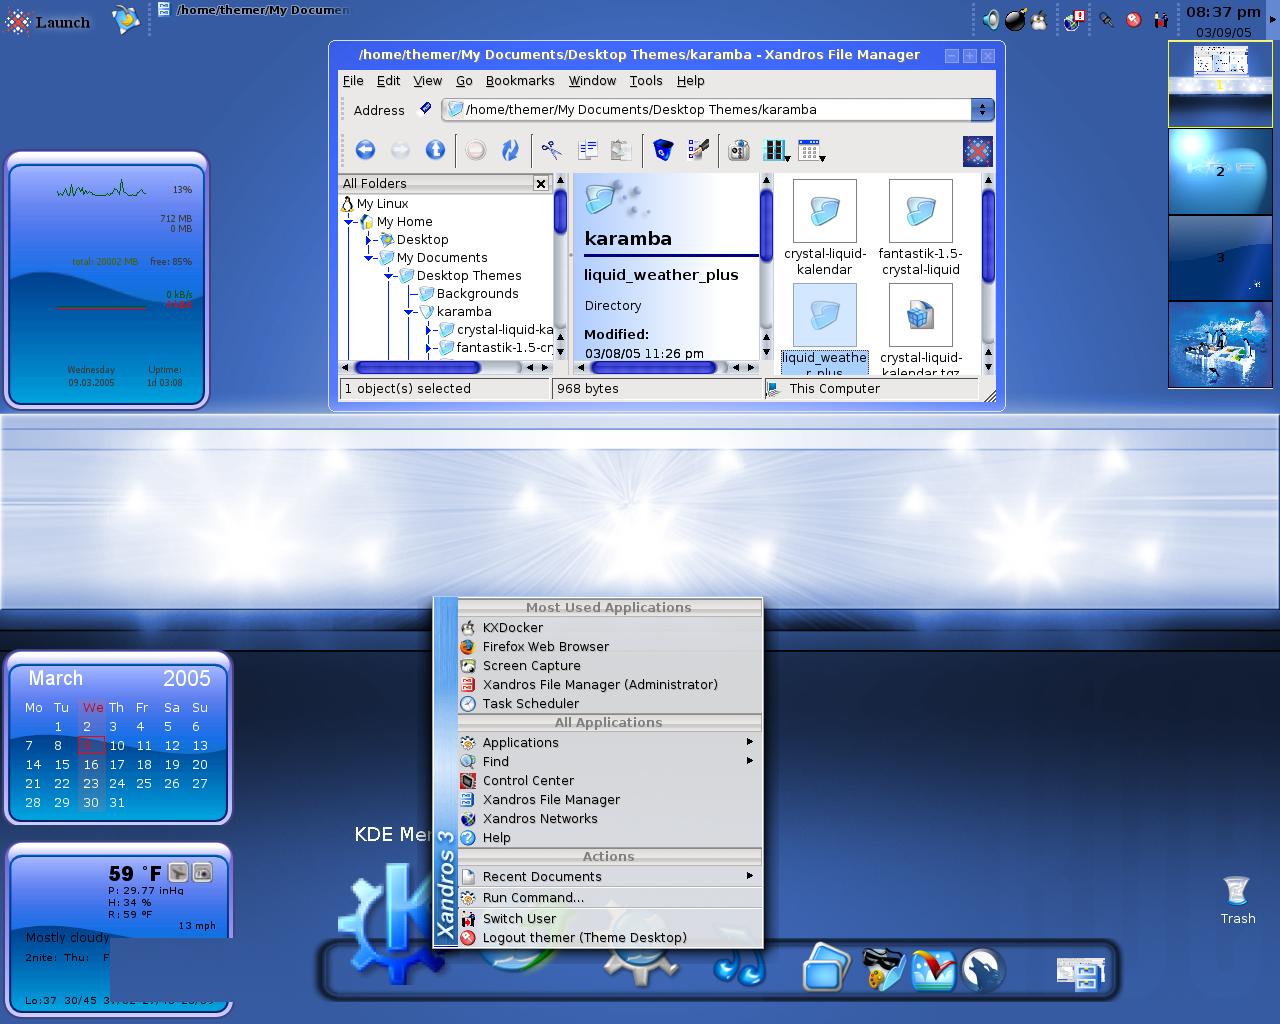1280x1024 pixels.
Task: Collapse the karamba tree node
Action: pyautogui.click(x=409, y=312)
